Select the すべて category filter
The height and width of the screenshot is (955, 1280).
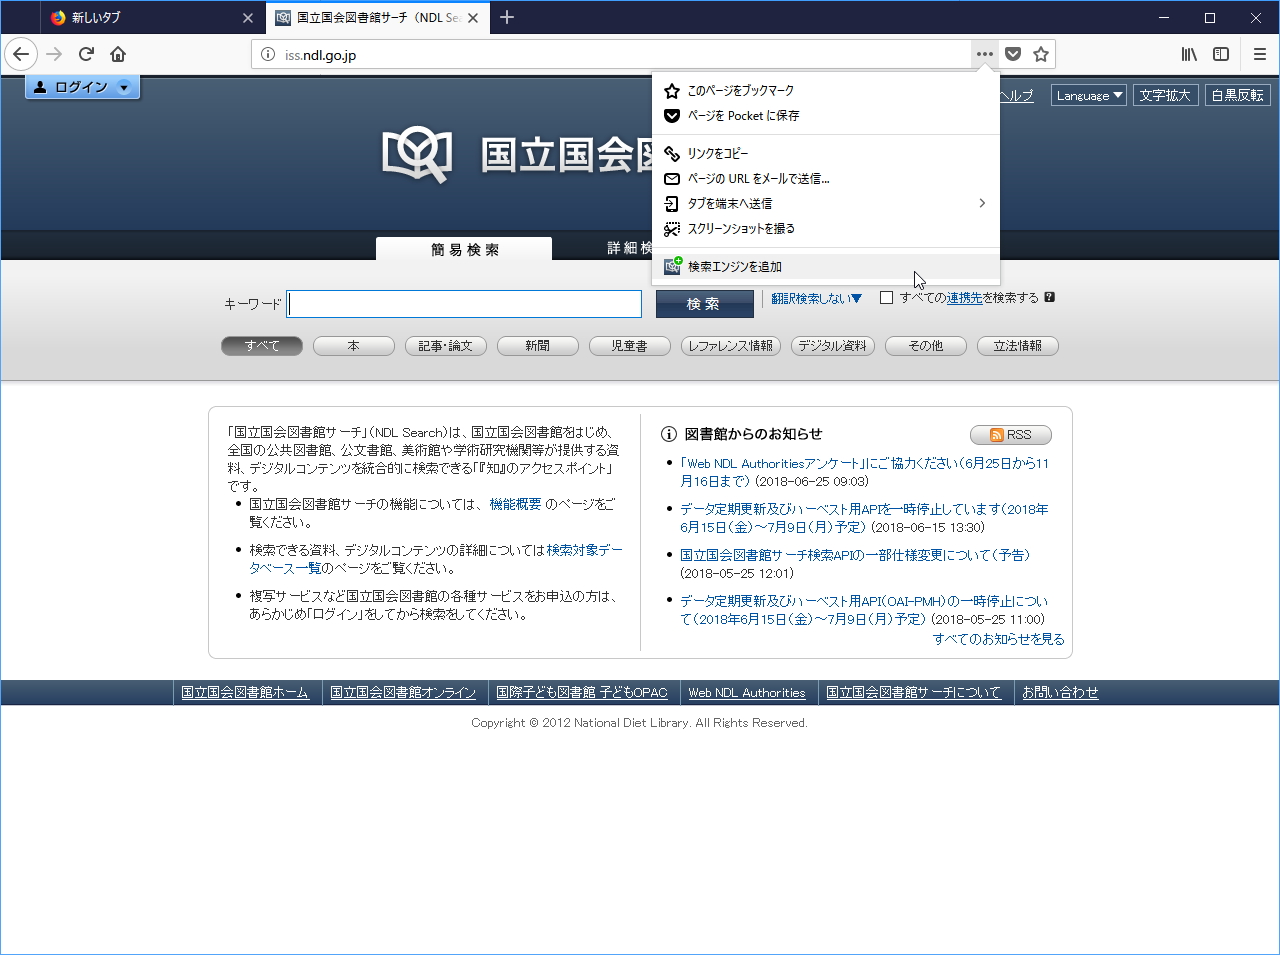262,346
